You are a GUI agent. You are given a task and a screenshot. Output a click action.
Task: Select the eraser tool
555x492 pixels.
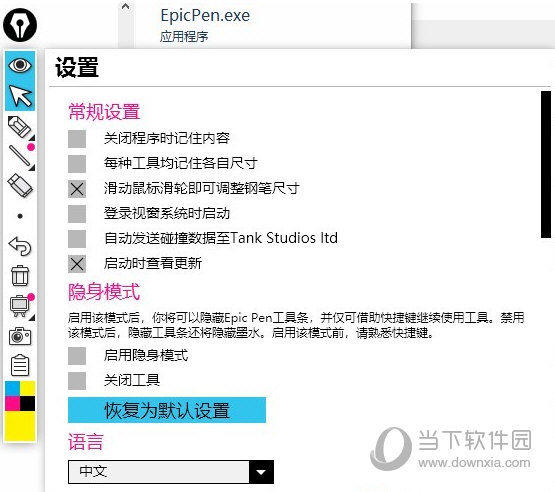tap(20, 185)
